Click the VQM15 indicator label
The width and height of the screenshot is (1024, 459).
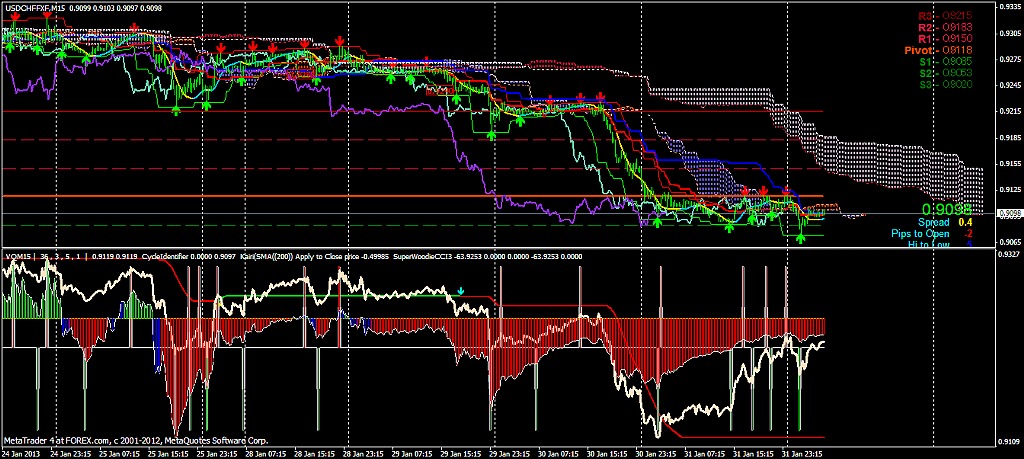pos(18,256)
